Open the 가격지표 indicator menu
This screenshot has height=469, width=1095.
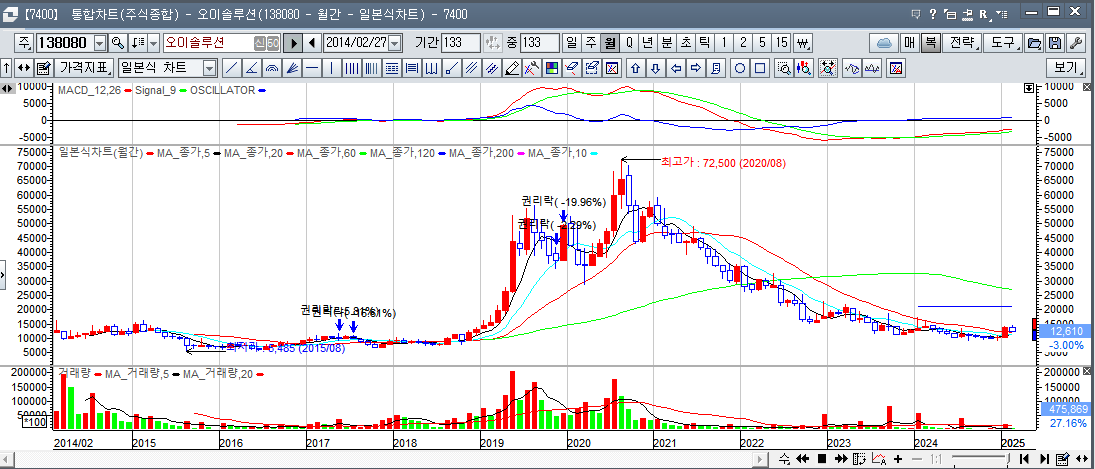click(85, 68)
